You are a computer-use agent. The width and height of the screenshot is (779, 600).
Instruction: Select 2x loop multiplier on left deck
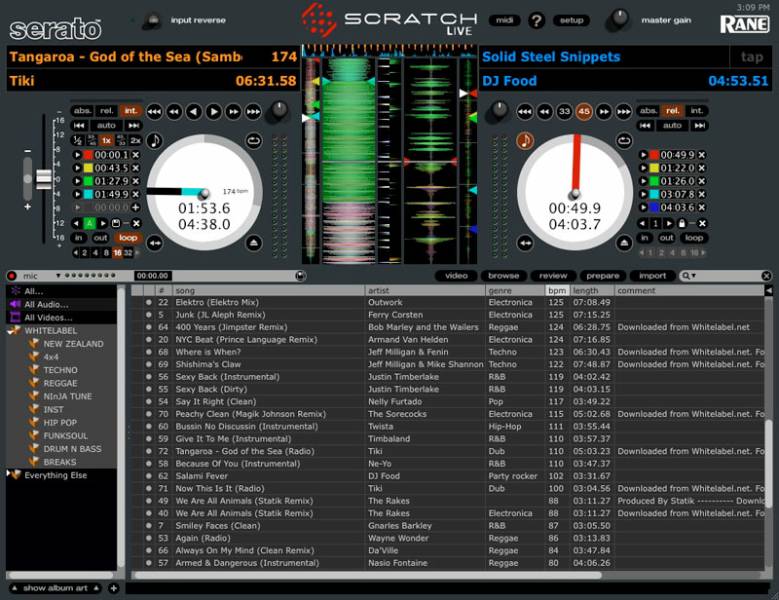point(135,141)
